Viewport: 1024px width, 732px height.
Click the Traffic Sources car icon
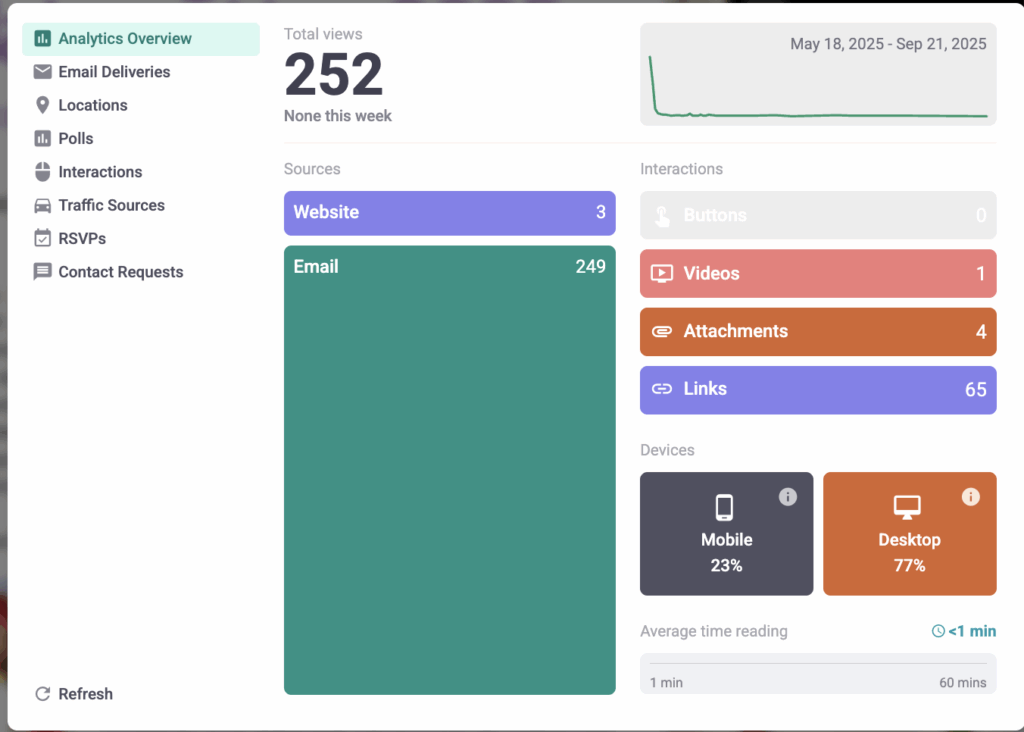pos(42,205)
